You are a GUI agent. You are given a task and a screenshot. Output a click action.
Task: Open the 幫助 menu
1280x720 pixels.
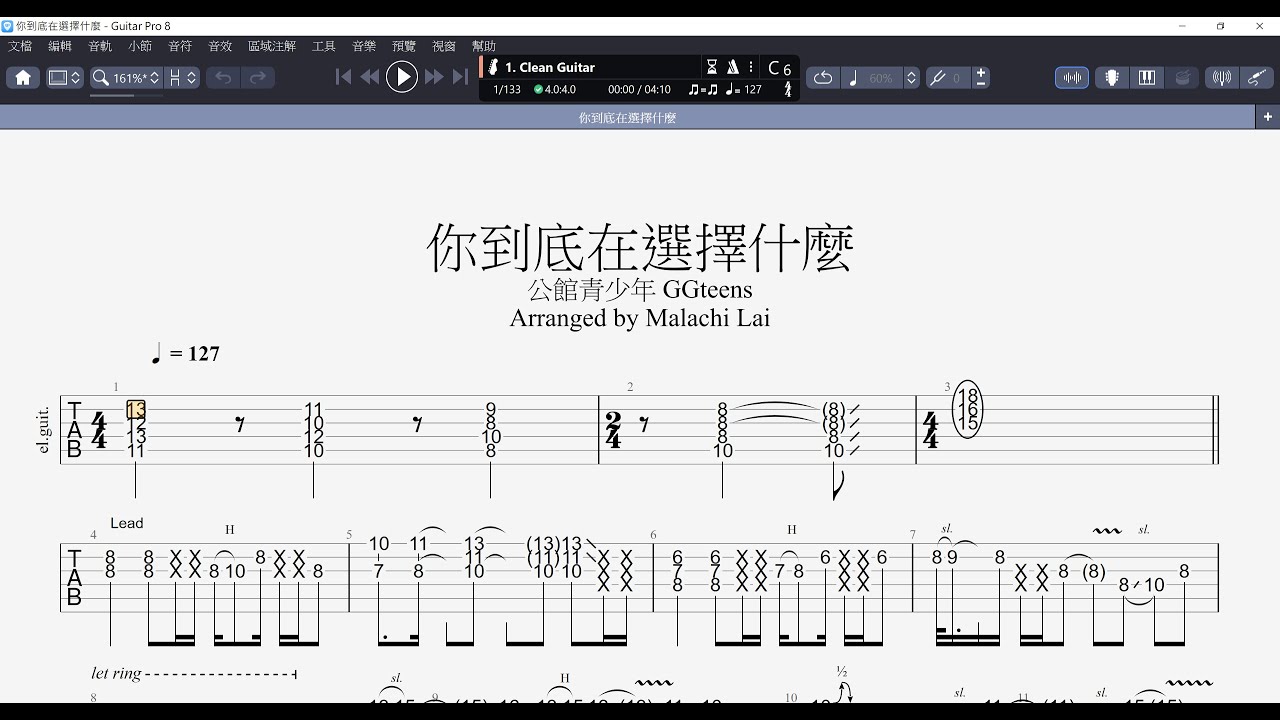click(x=484, y=46)
